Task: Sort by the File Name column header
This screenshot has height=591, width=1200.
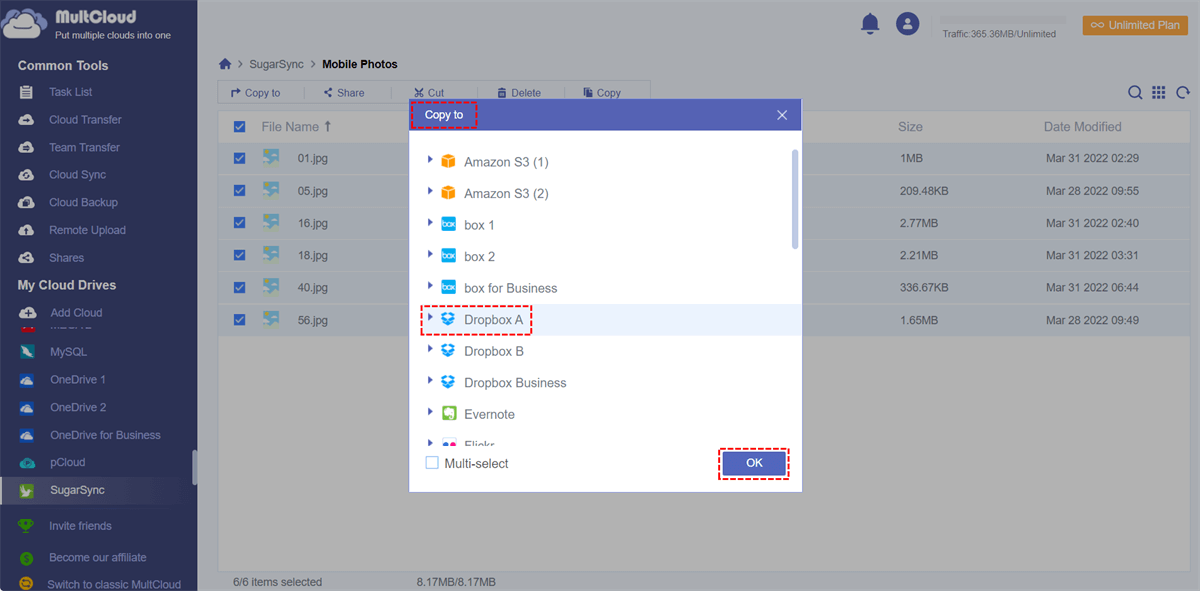Action: 296,127
